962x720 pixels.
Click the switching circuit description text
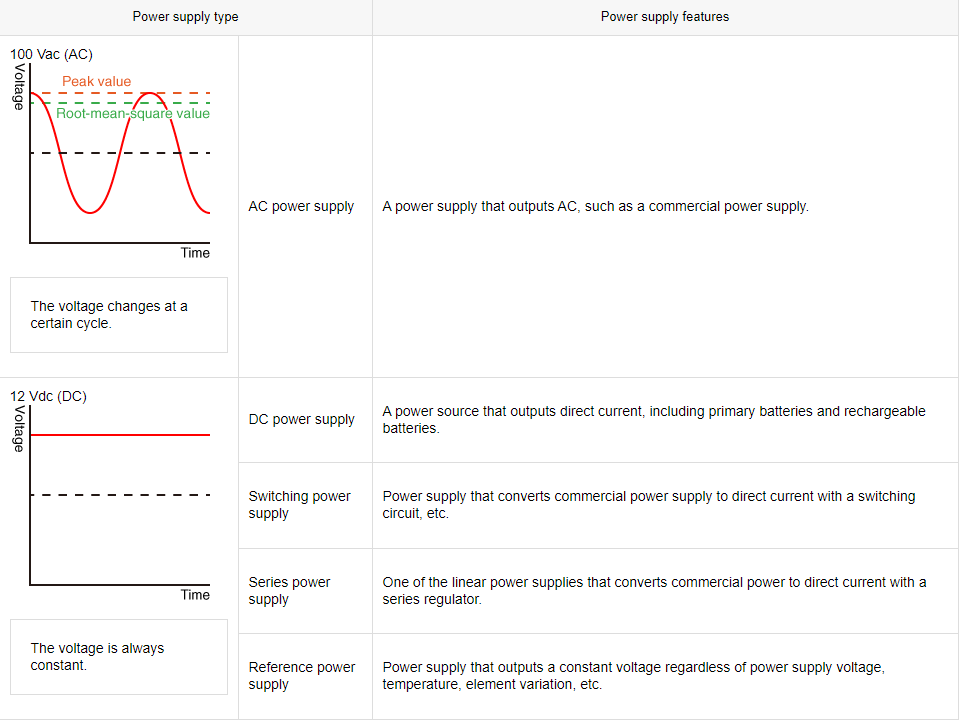click(x=648, y=505)
